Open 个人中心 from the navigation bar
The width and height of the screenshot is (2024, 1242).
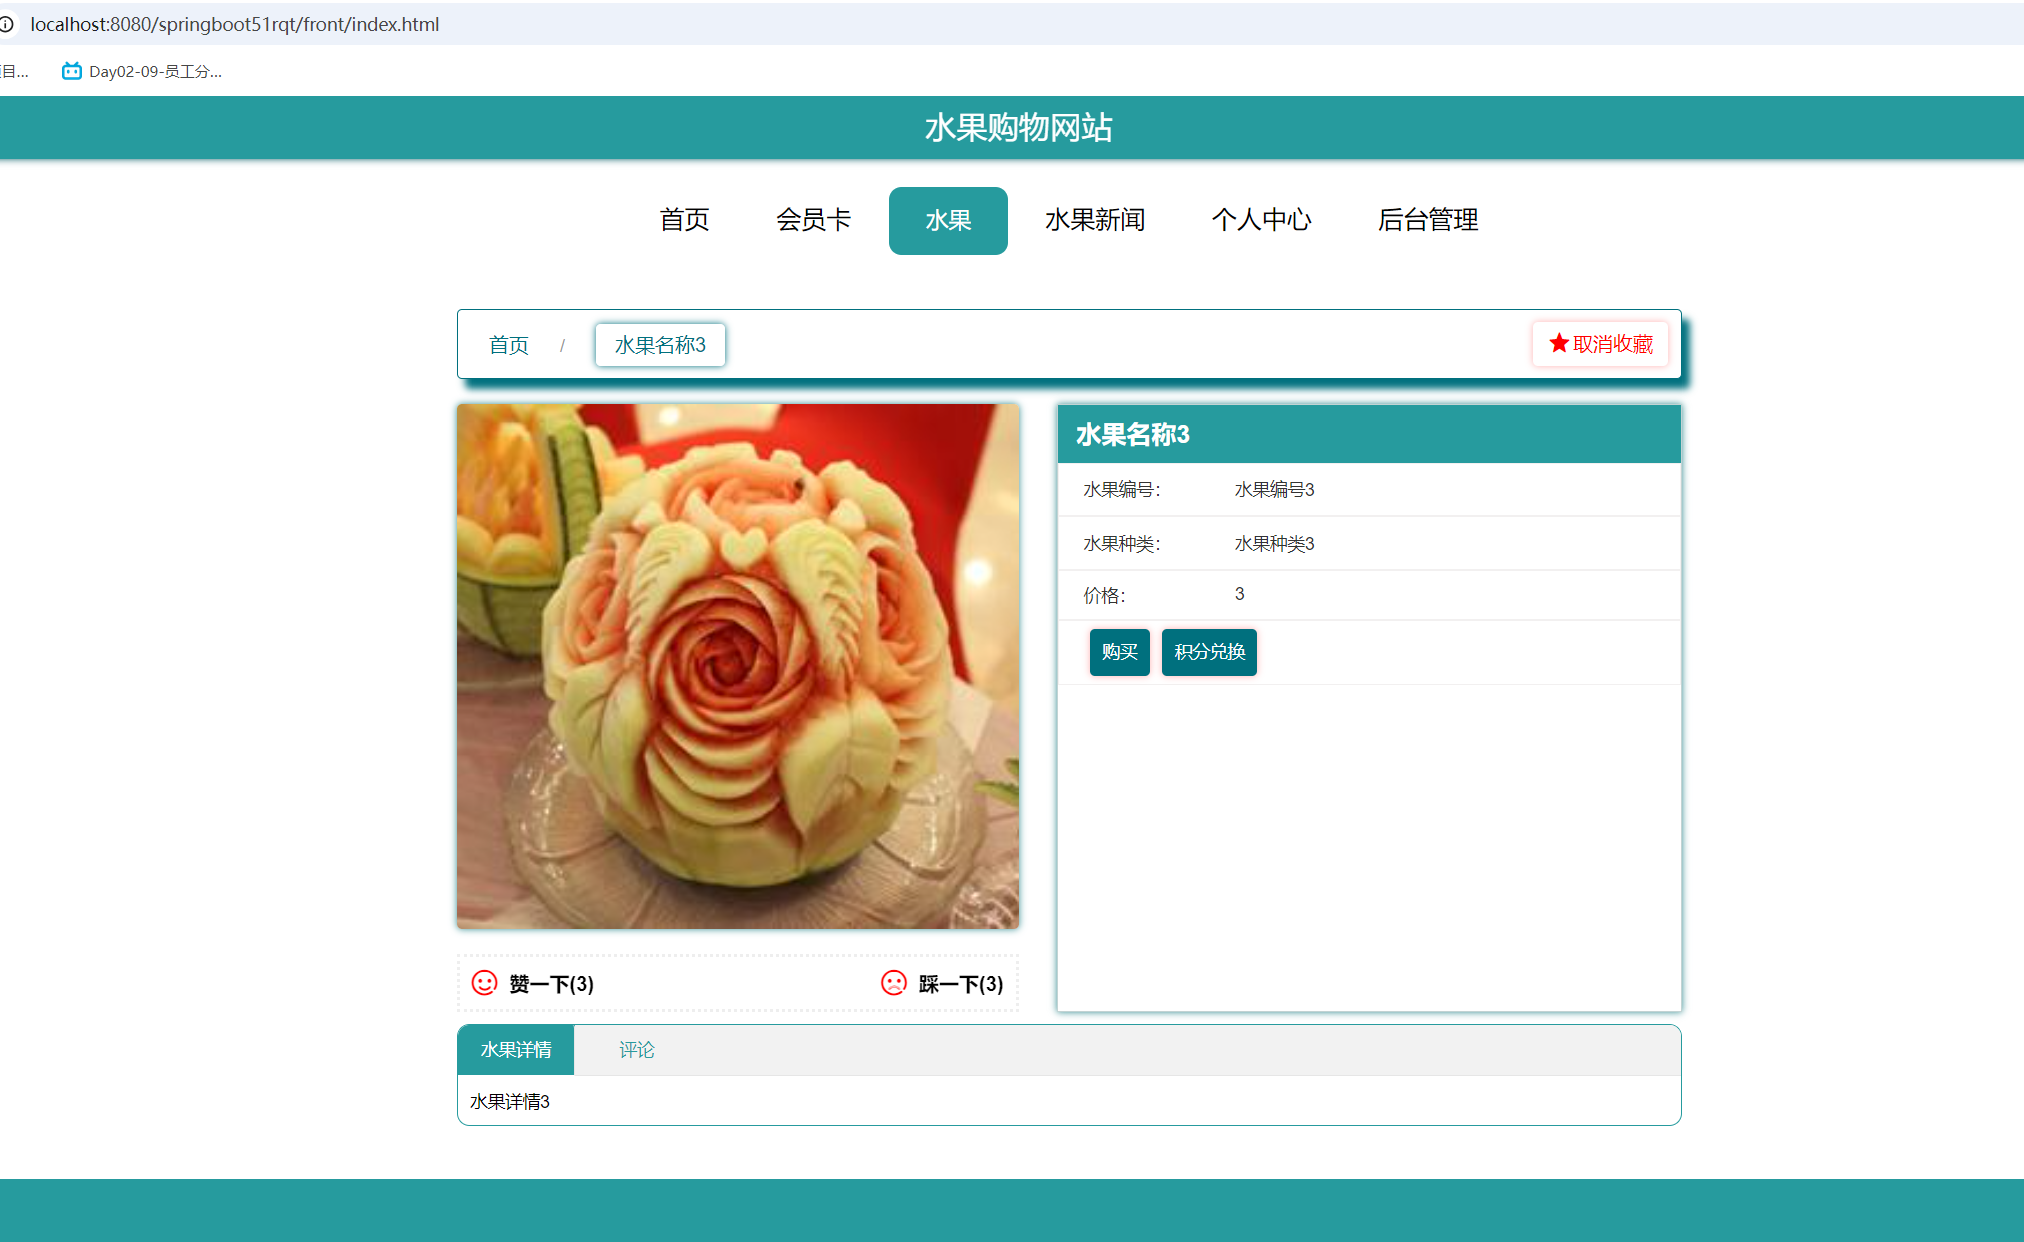tap(1261, 220)
